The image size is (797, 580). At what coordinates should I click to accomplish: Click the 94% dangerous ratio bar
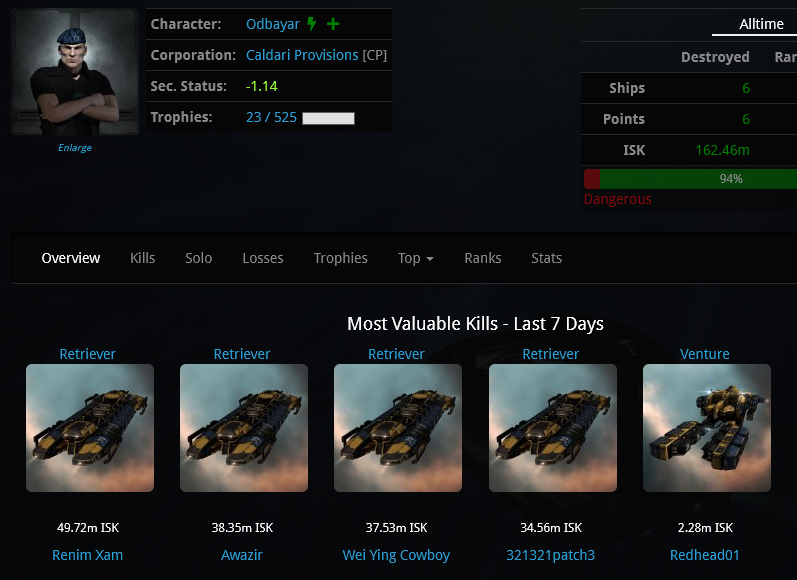point(690,179)
